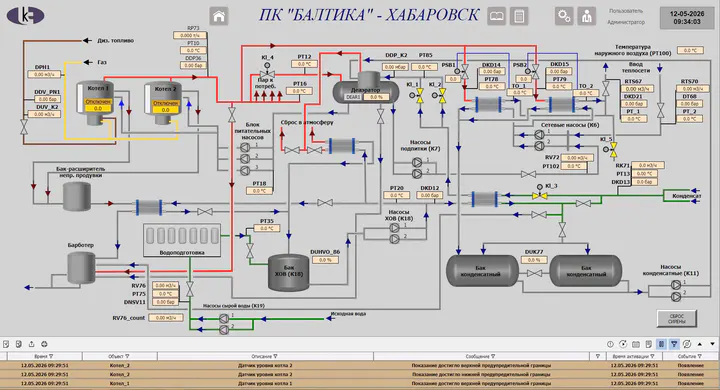Click the PT100 outdoor temperature value
This screenshot has height=390, width=720.
point(690,51)
